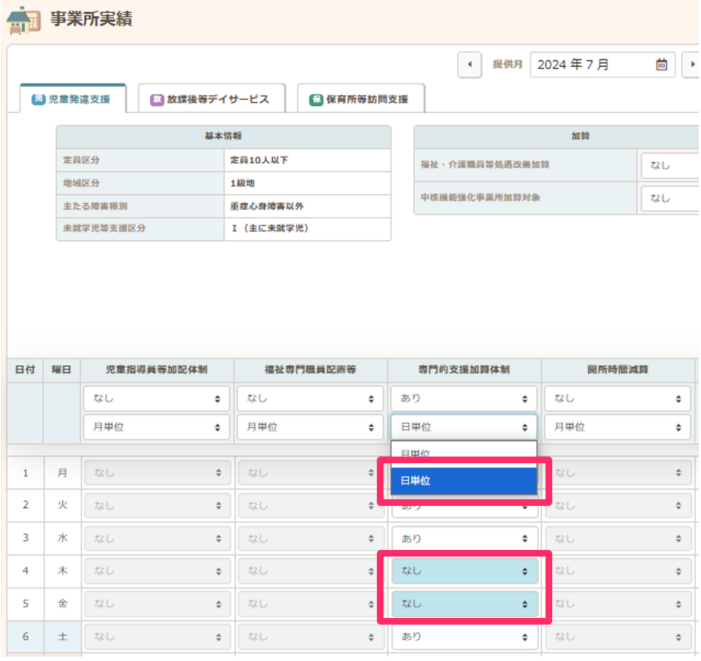The width and height of the screenshot is (701, 661).
Task: Click the house icon beside 事業所実績 title
Action: tap(23, 19)
